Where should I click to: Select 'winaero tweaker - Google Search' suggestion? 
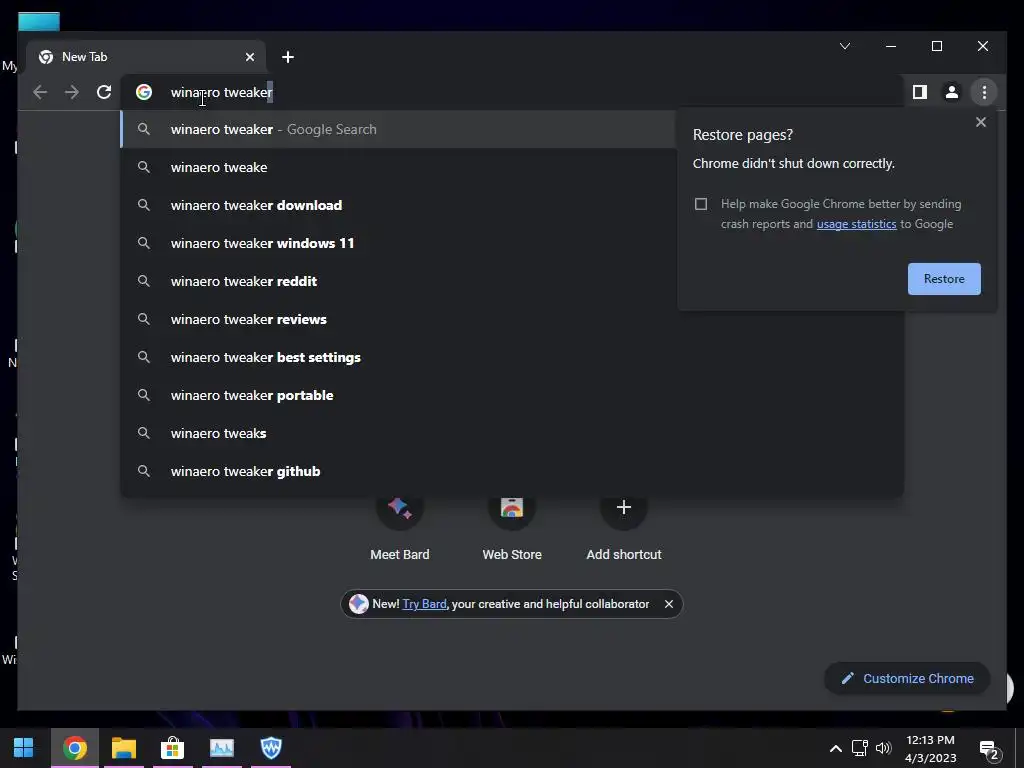tap(398, 129)
